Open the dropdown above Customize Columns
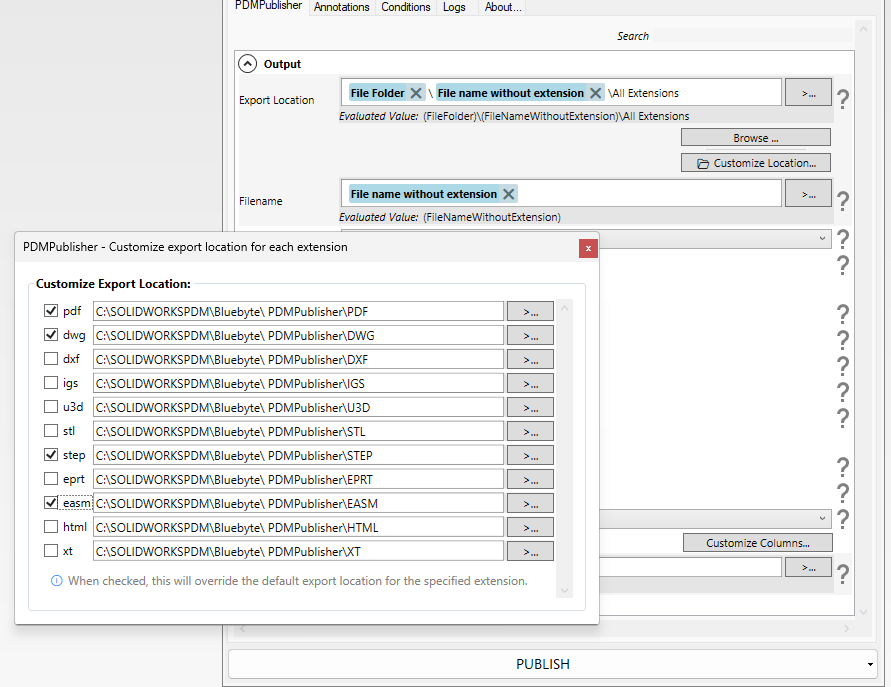 [822, 518]
